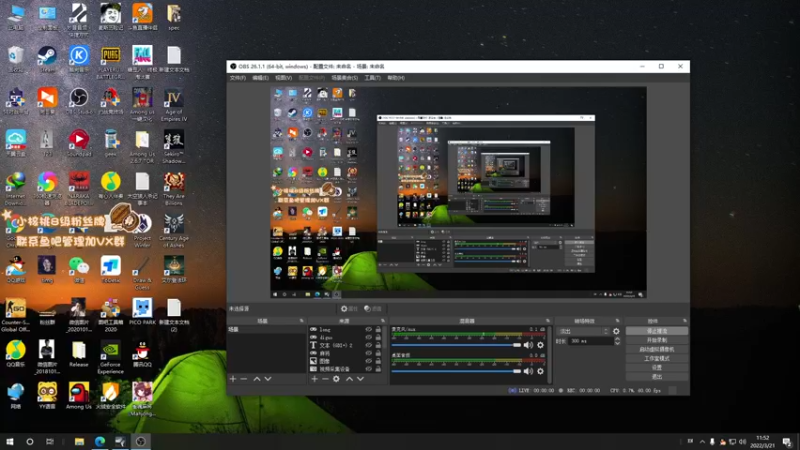Move the scene down in Scenes panel
This screenshot has height=450, width=800.
pyautogui.click(x=268, y=379)
